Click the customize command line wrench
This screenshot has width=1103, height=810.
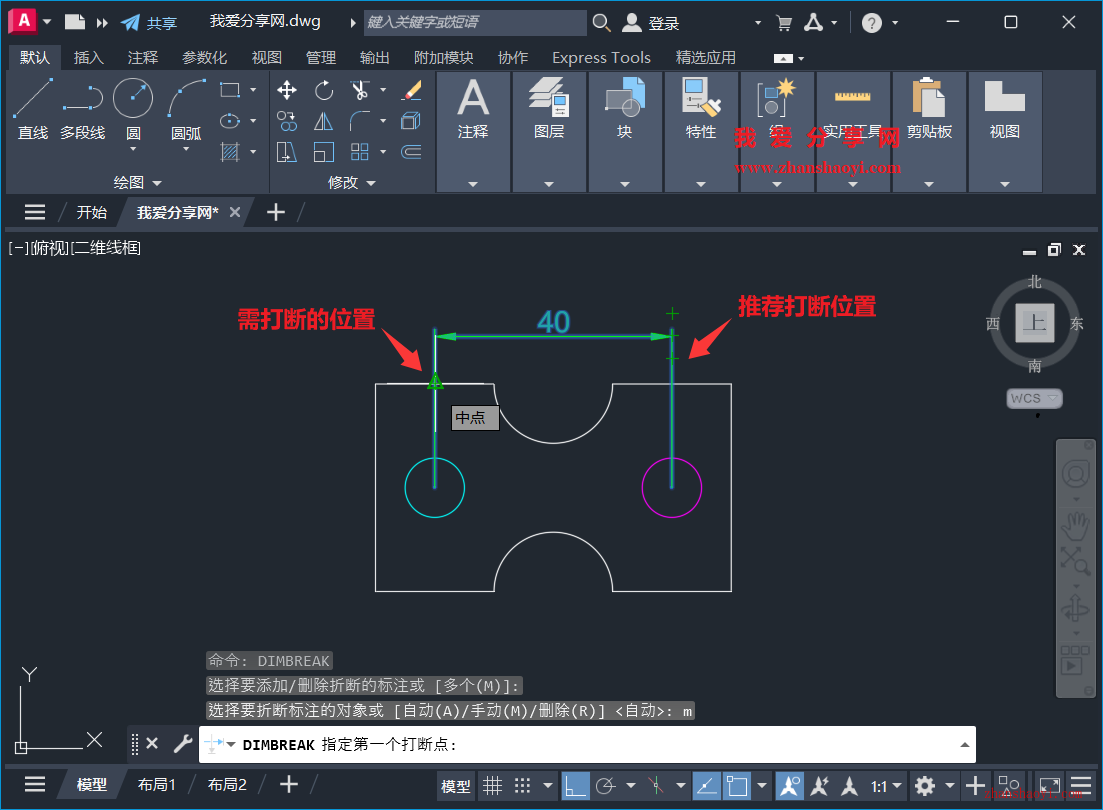pos(183,744)
